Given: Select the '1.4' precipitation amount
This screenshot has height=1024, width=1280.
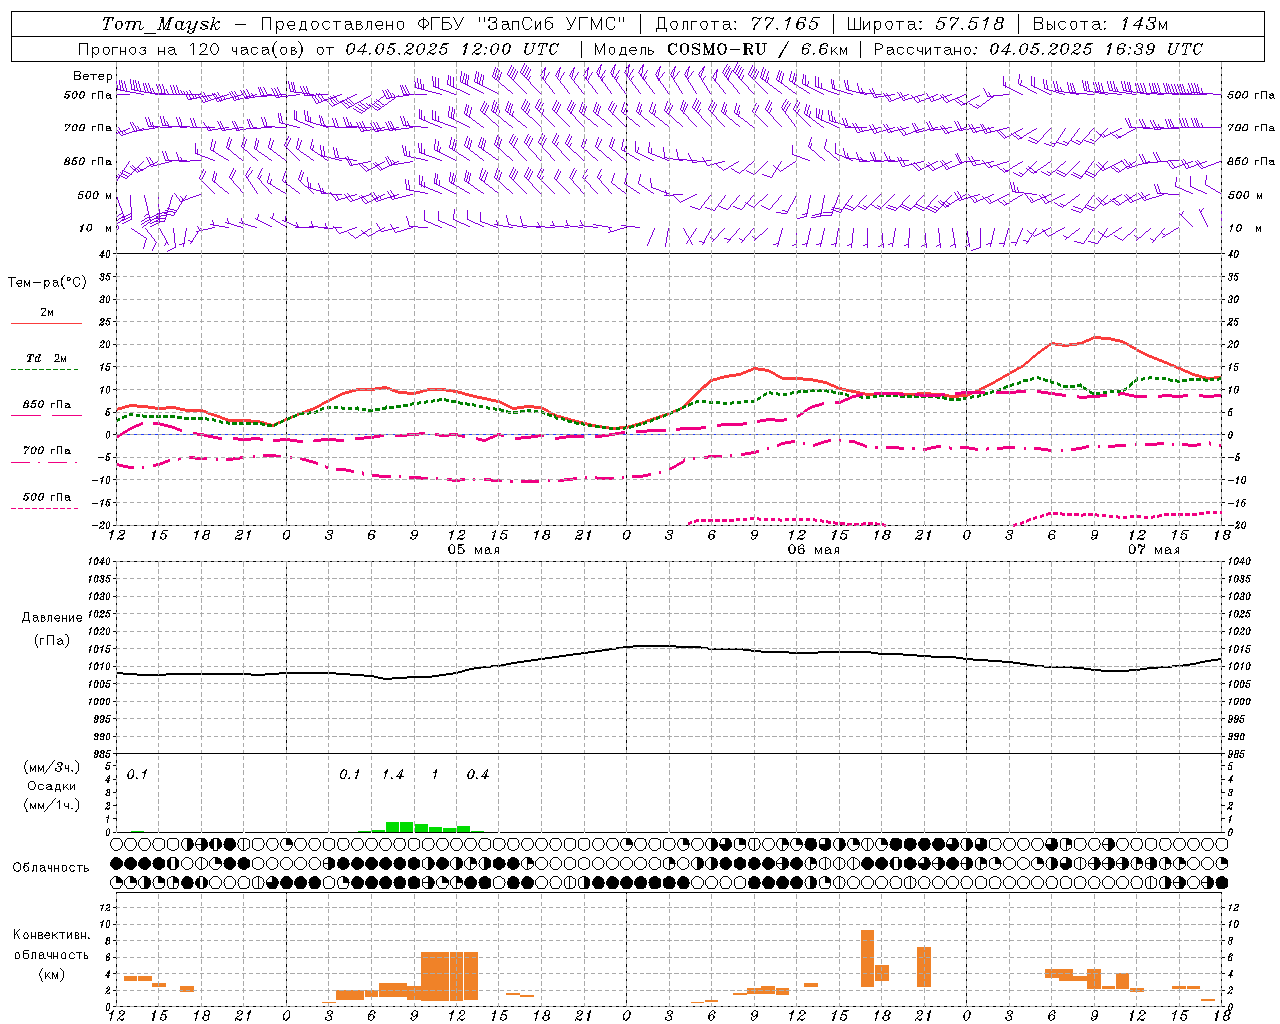Looking at the screenshot, I should pos(393,775).
